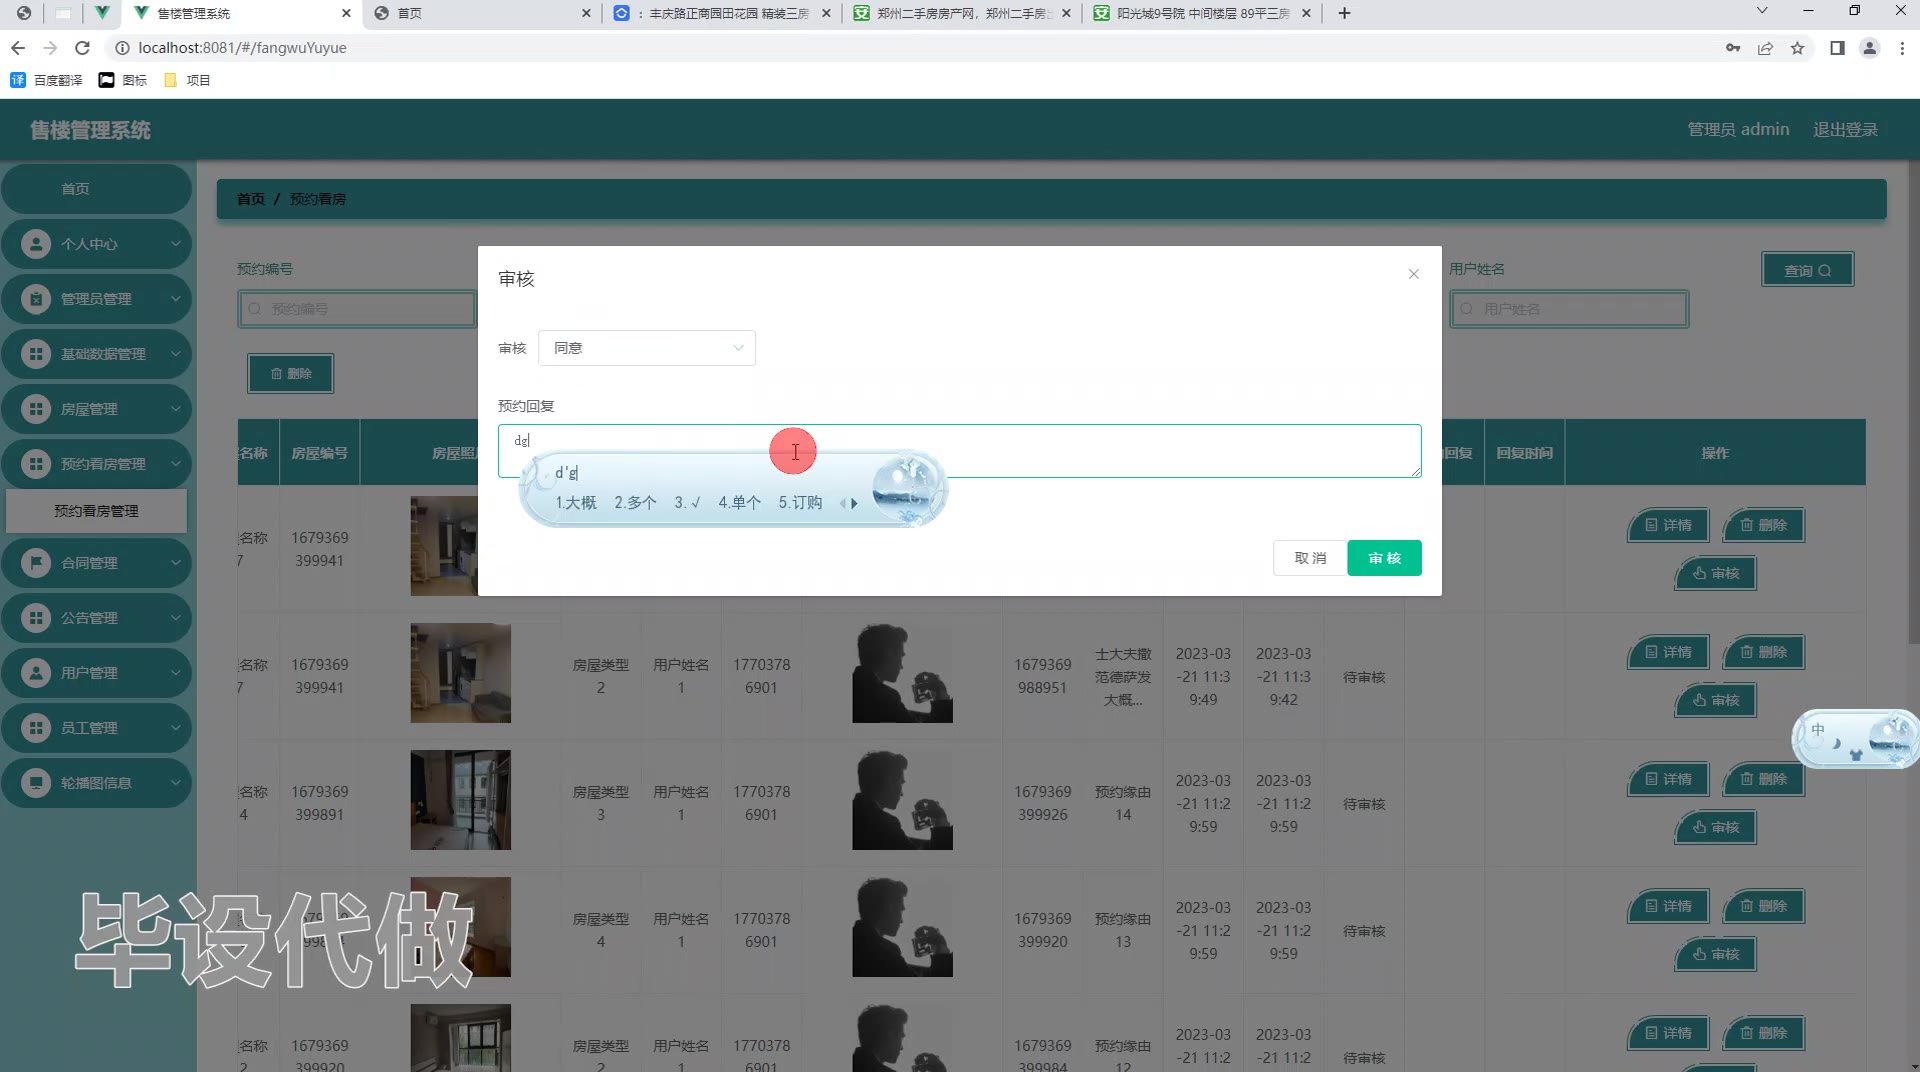Screen dimensions: 1920x1072
Task: Open the browser three-dot menu
Action: pos(1902,48)
